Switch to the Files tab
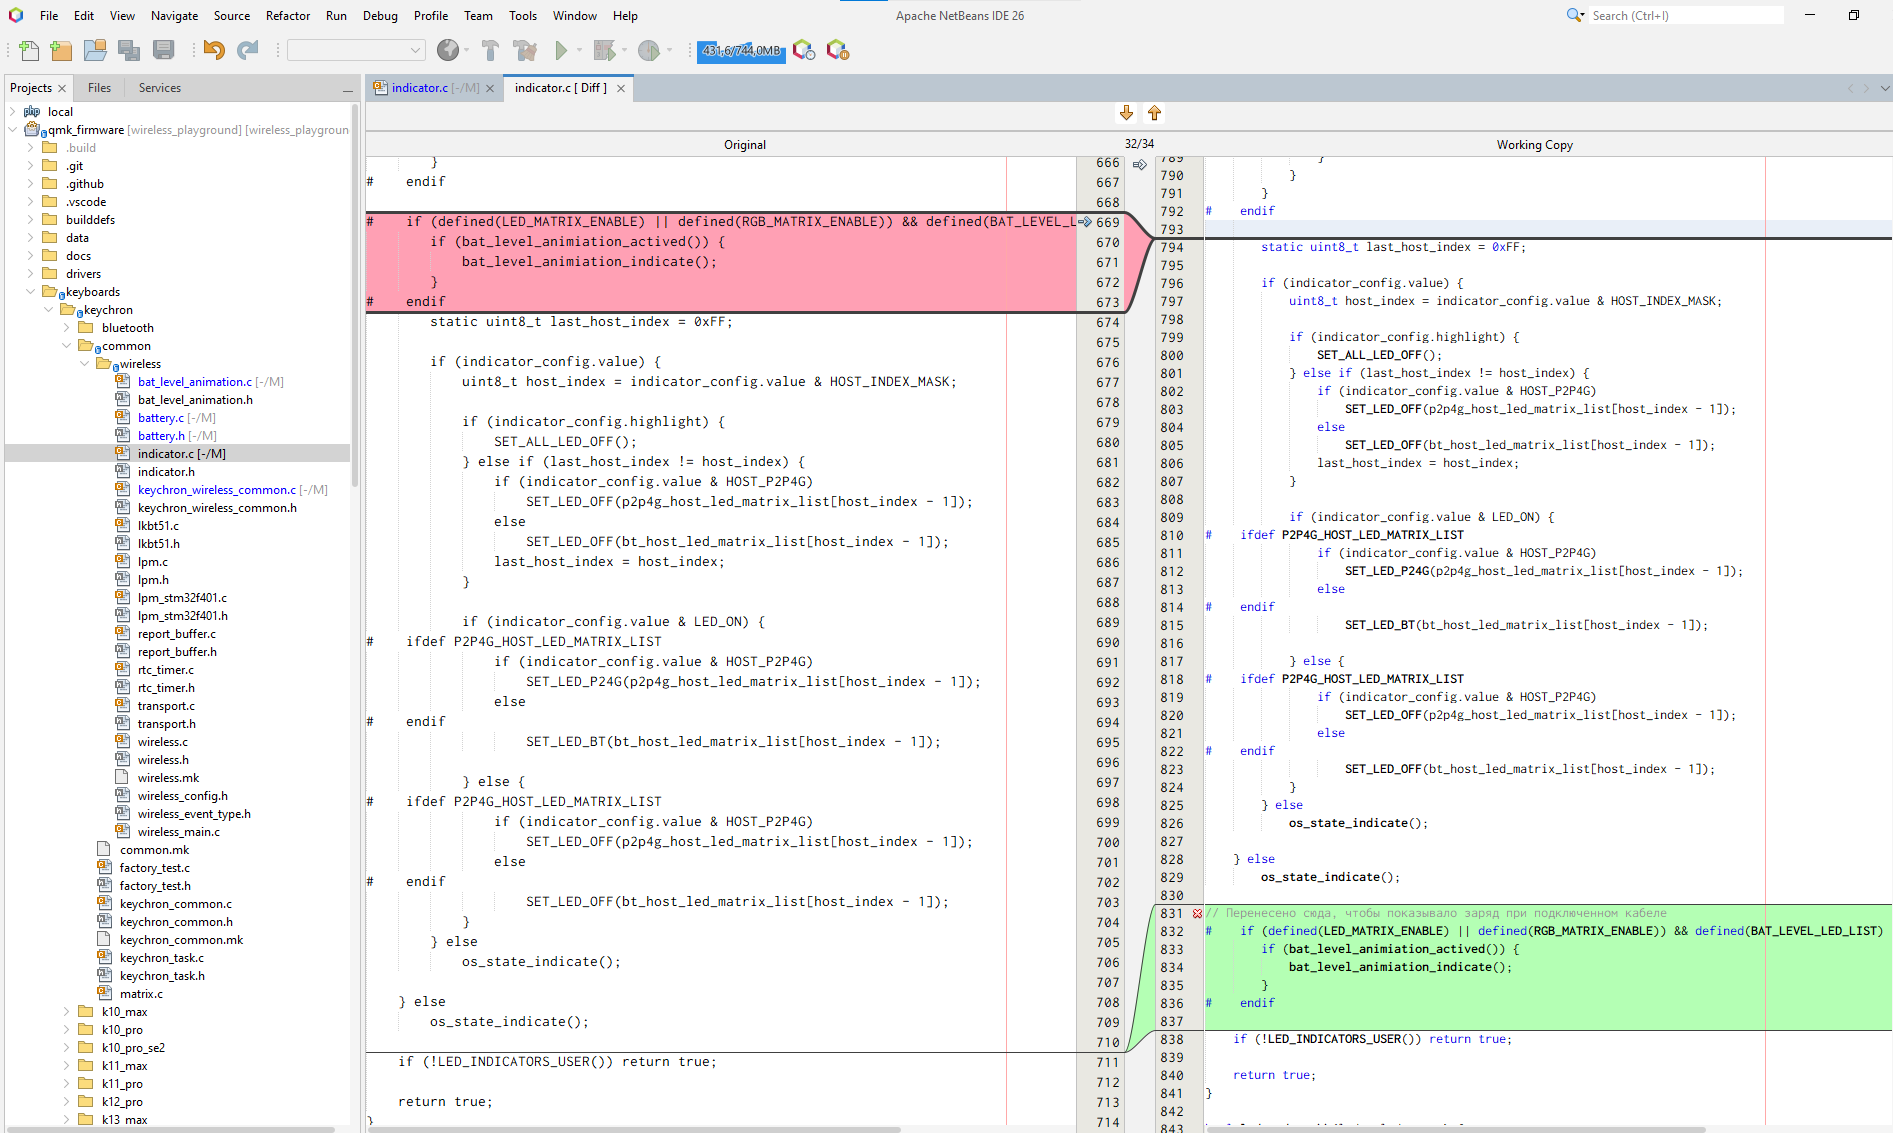The width and height of the screenshot is (1893, 1133). click(99, 88)
